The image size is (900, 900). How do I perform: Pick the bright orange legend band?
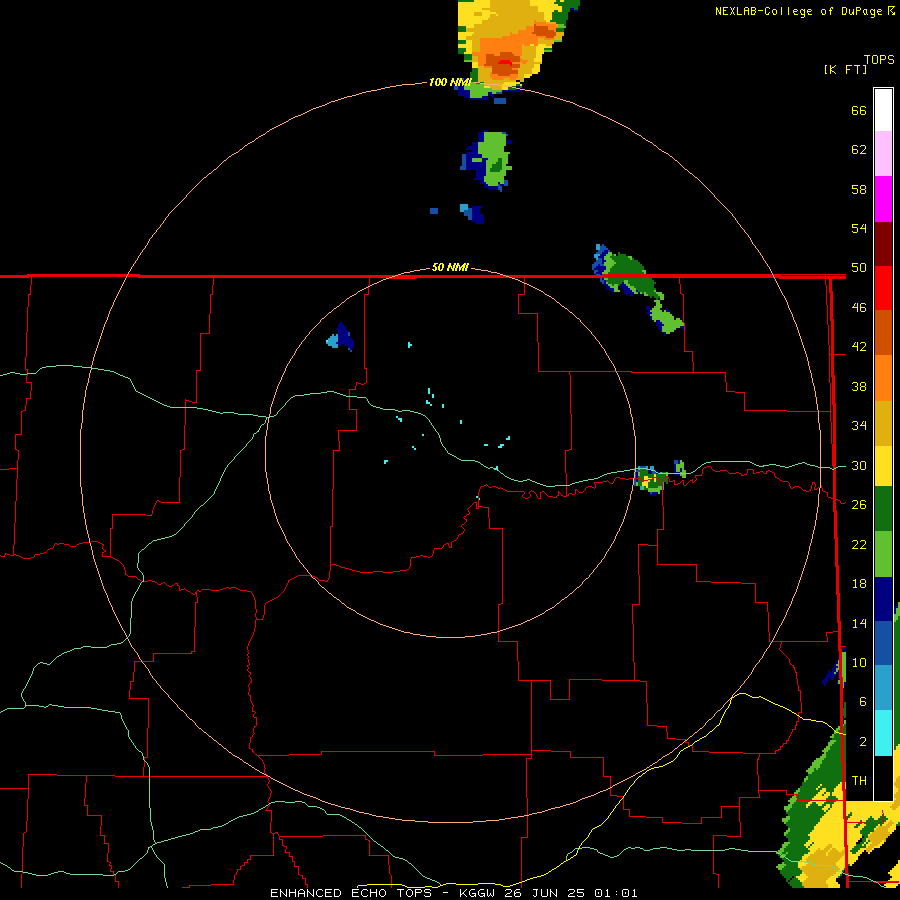[x=883, y=378]
